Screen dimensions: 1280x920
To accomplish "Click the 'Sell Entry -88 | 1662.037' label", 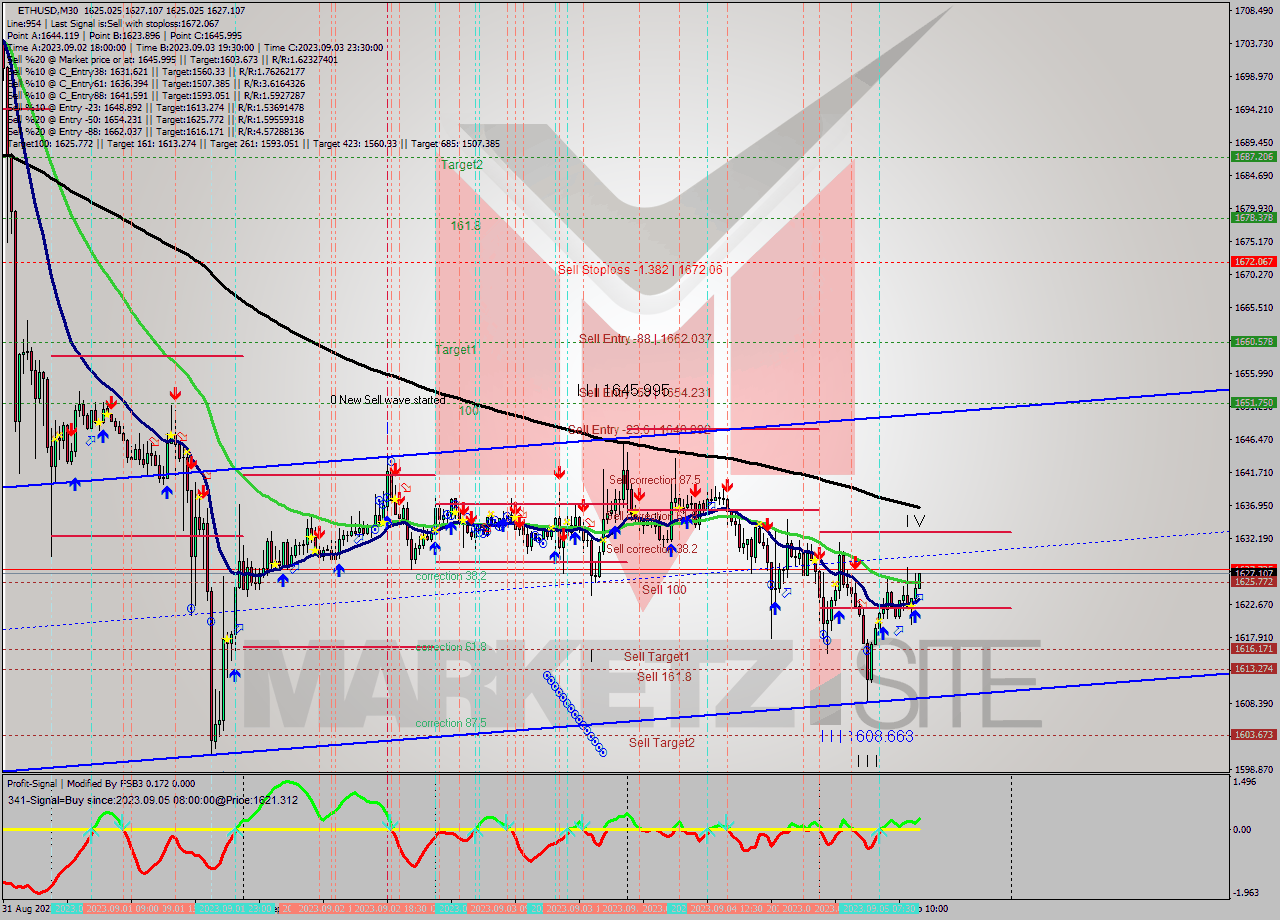I will (x=645, y=339).
